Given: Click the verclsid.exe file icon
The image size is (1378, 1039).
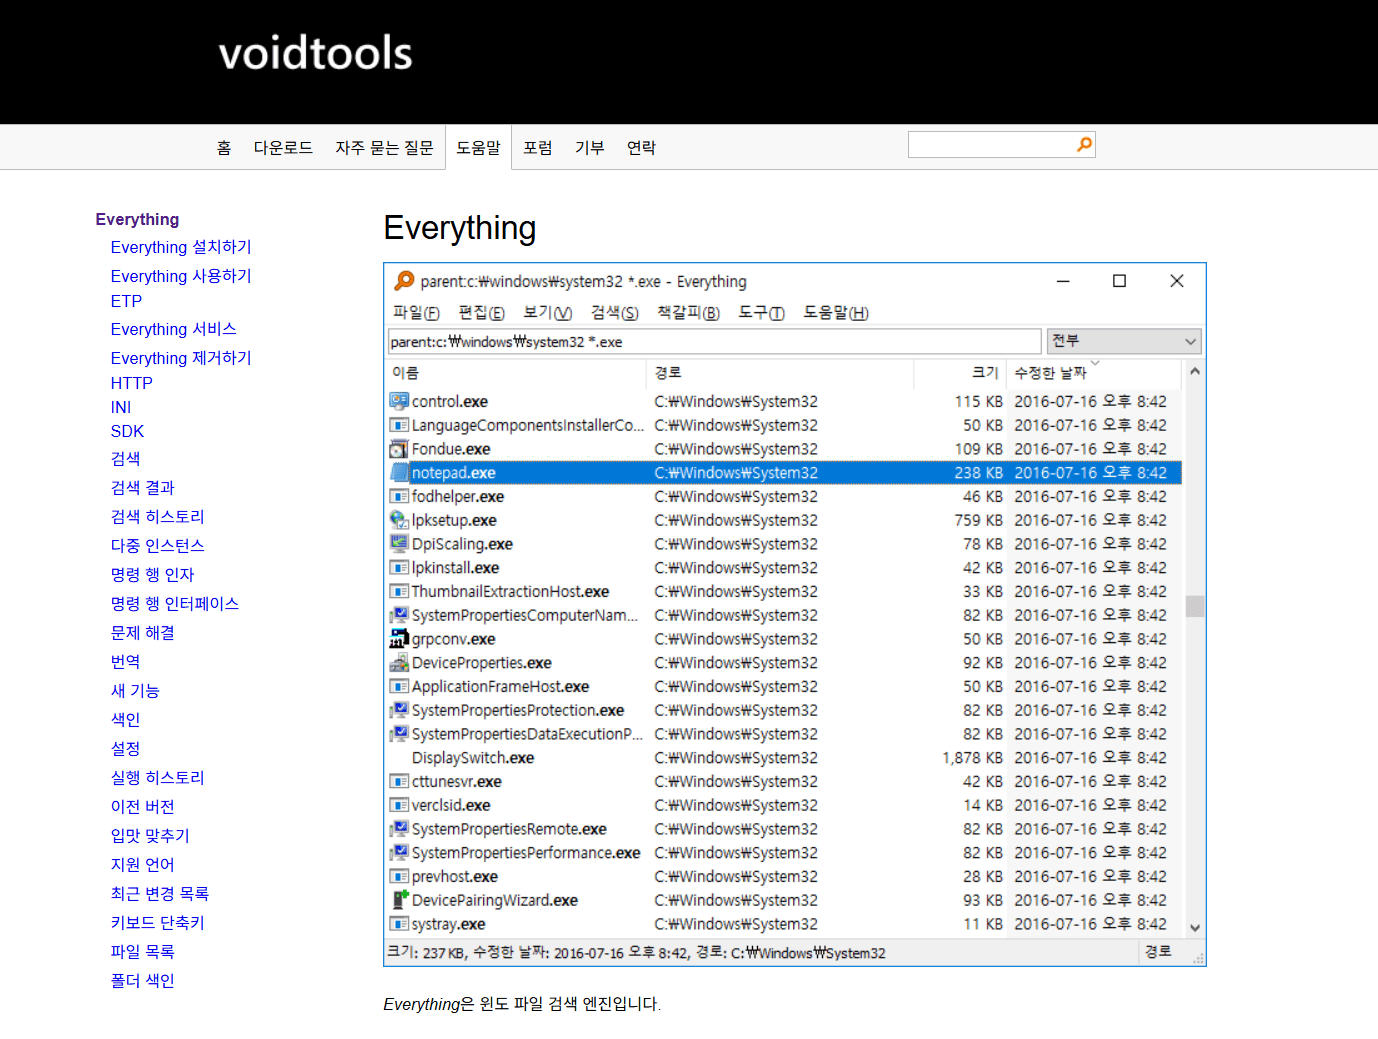Looking at the screenshot, I should 399,805.
